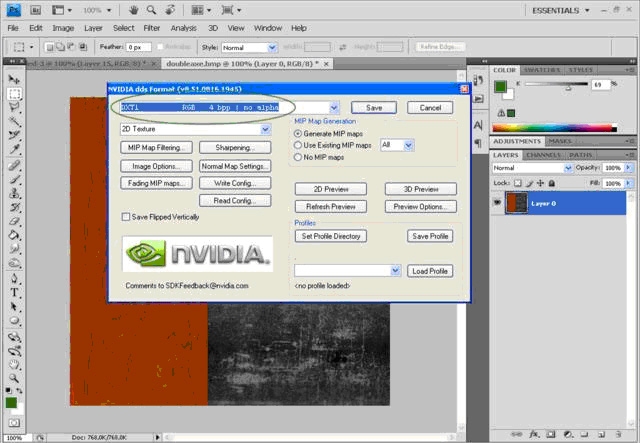Viewport: 640px width, 443px height.
Task: Click the K grayscale slider
Action: pos(556,85)
